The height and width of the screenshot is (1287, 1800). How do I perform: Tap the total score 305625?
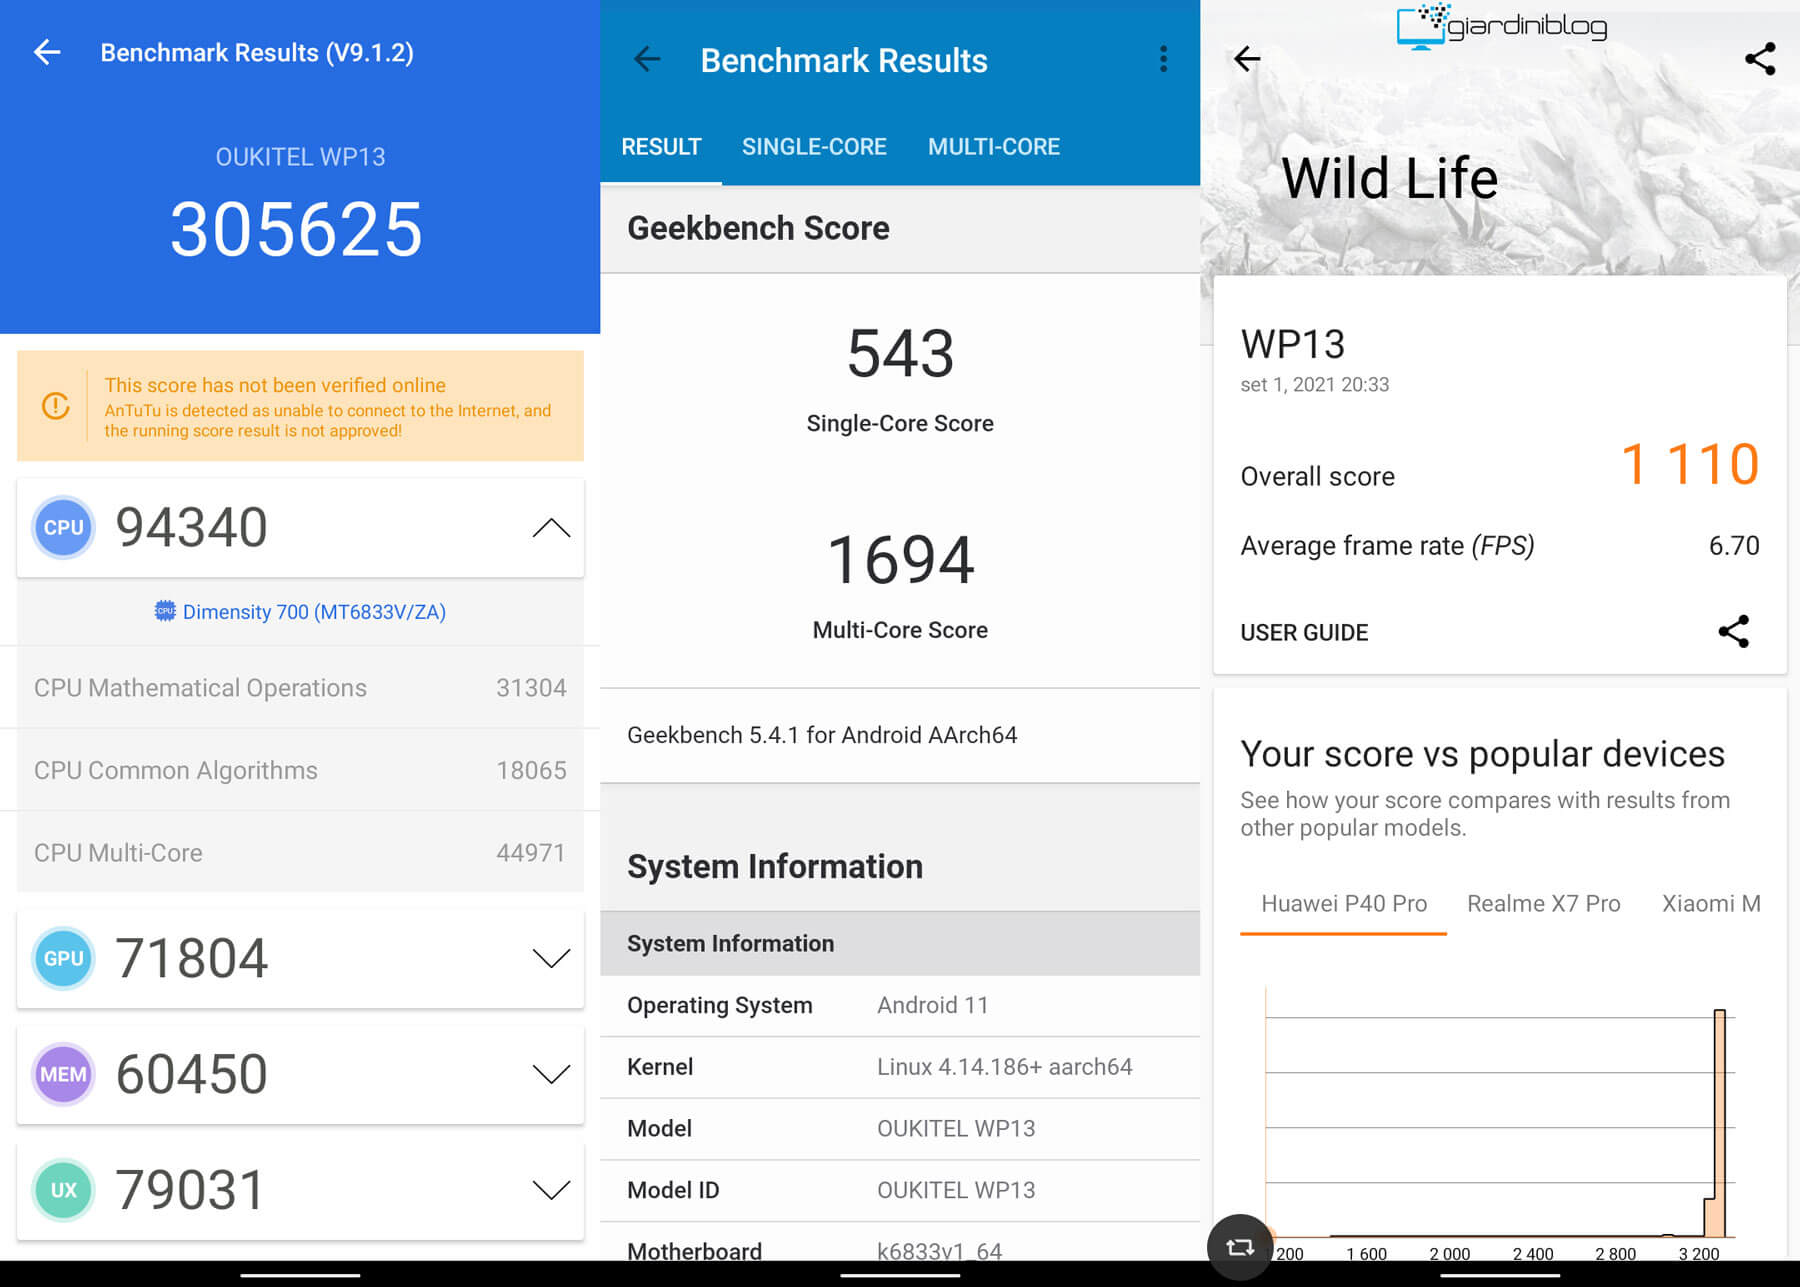pyautogui.click(x=296, y=229)
